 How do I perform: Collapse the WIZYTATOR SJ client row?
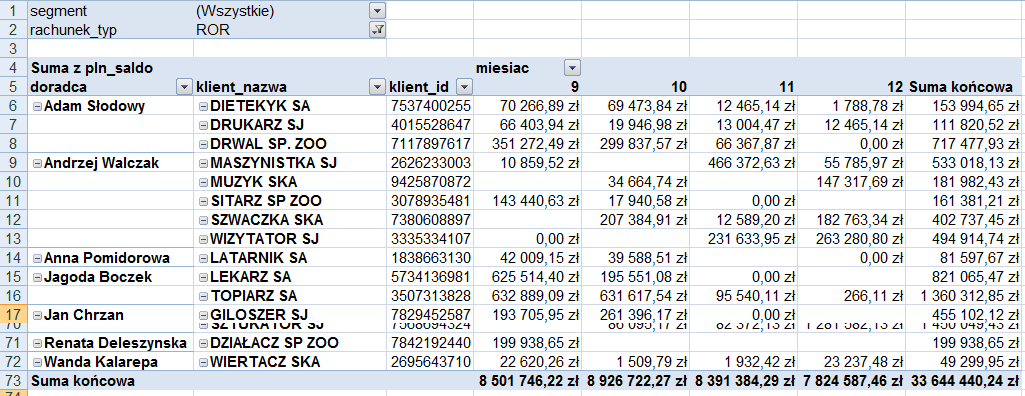tap(203, 239)
